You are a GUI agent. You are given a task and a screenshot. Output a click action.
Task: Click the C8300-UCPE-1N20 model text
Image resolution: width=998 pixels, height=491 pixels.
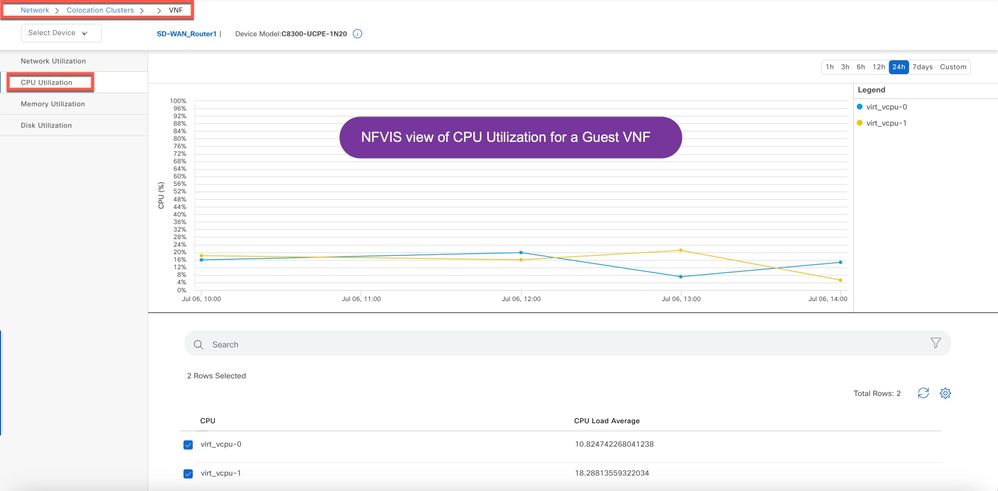pos(314,34)
